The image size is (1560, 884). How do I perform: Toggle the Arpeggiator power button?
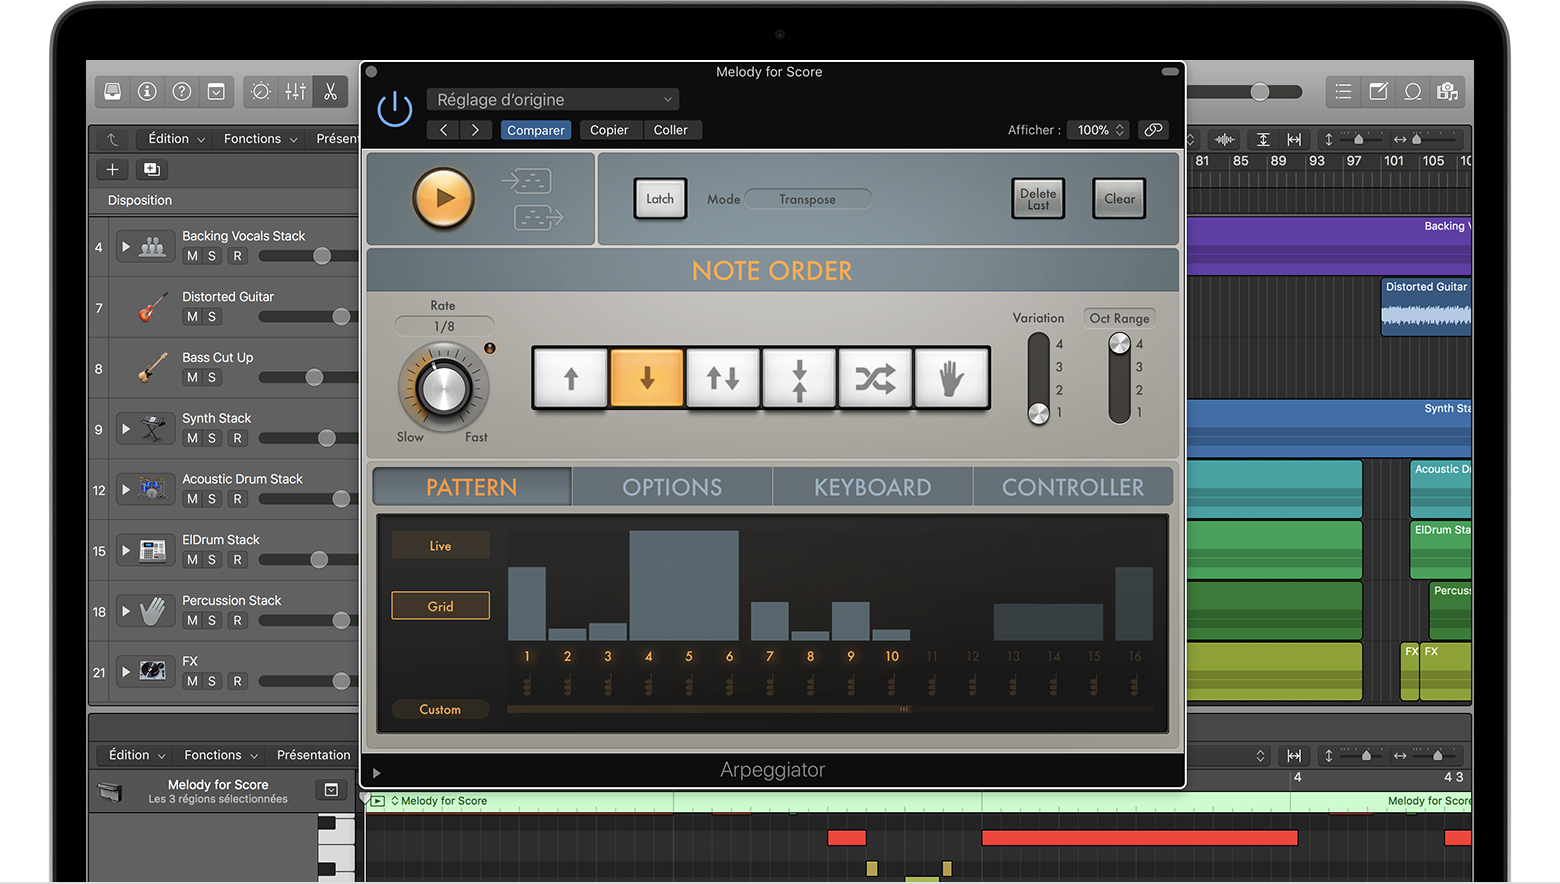[395, 108]
